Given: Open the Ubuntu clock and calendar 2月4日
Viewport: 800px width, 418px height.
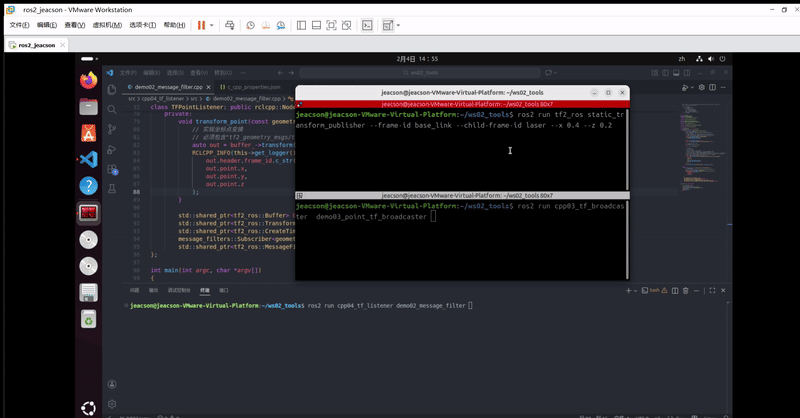Looking at the screenshot, I should click(x=417, y=59).
